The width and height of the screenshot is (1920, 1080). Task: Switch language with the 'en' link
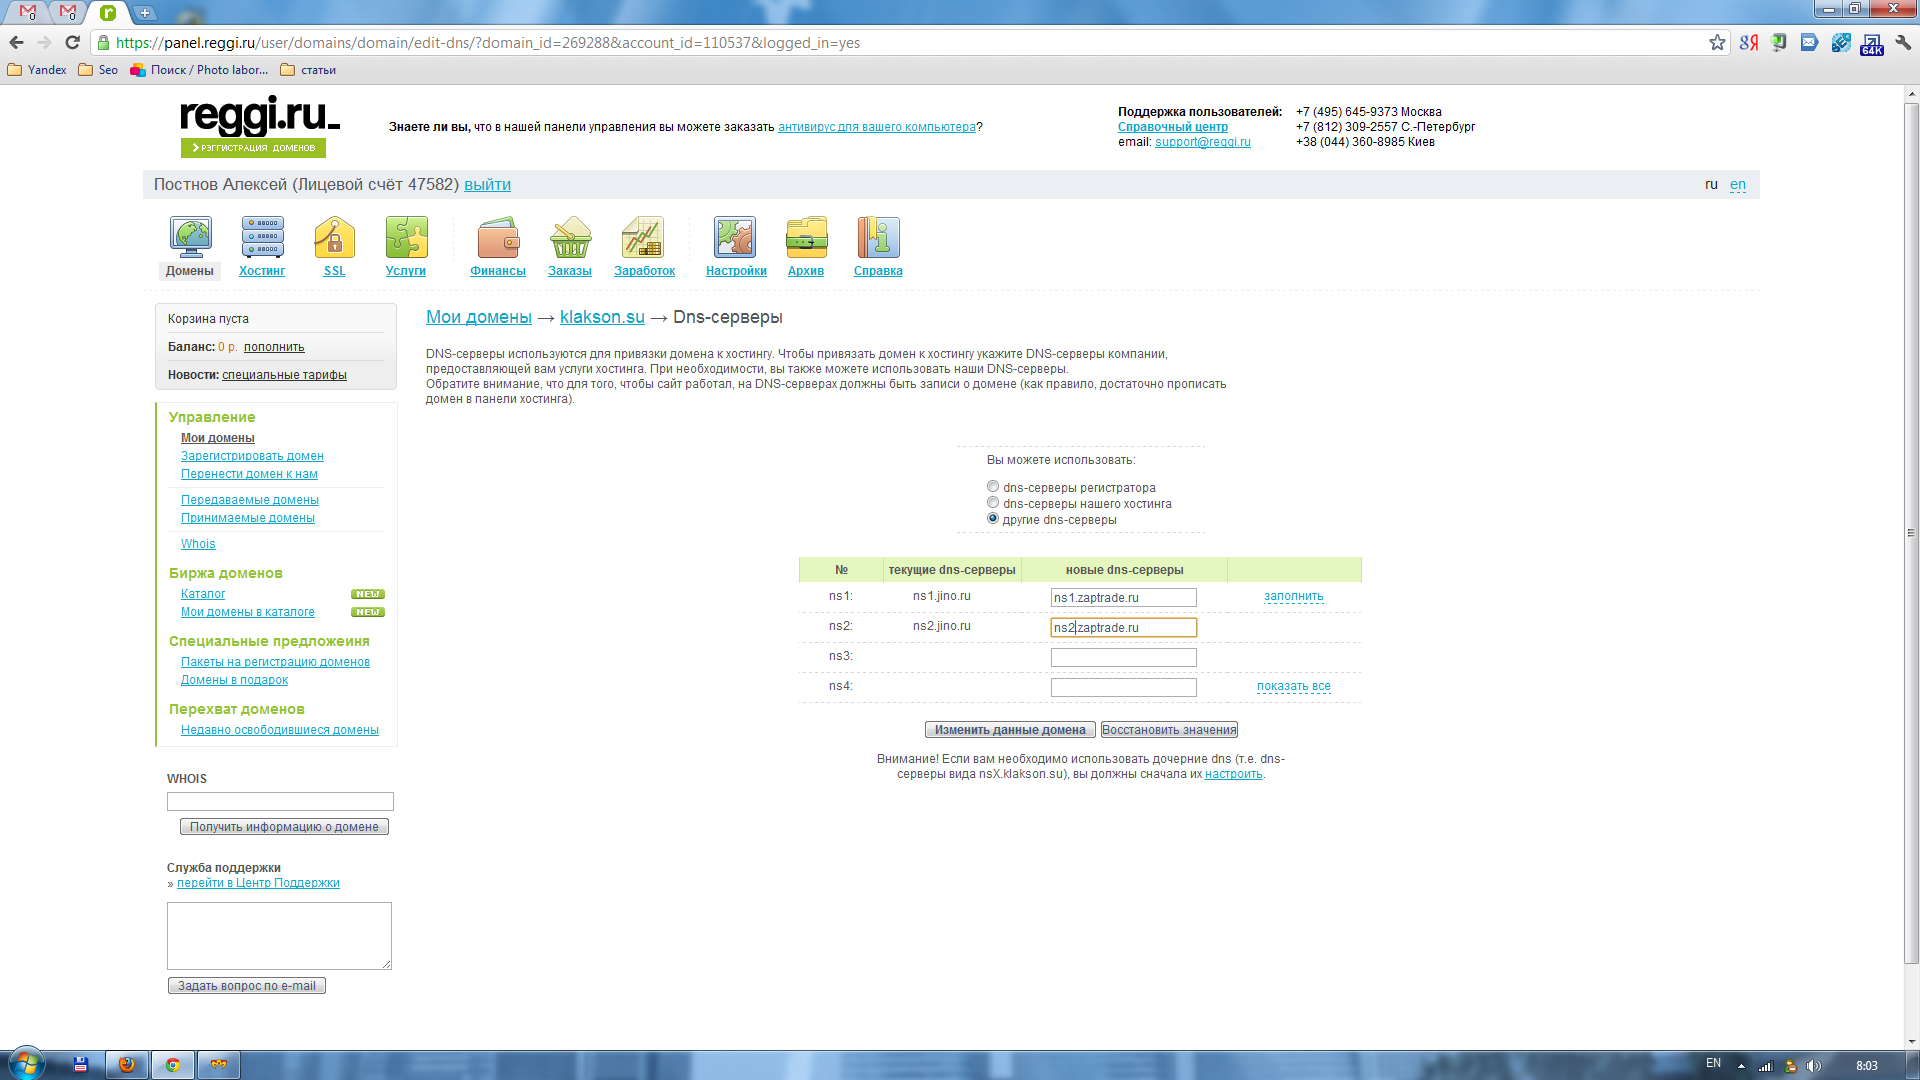[1738, 184]
